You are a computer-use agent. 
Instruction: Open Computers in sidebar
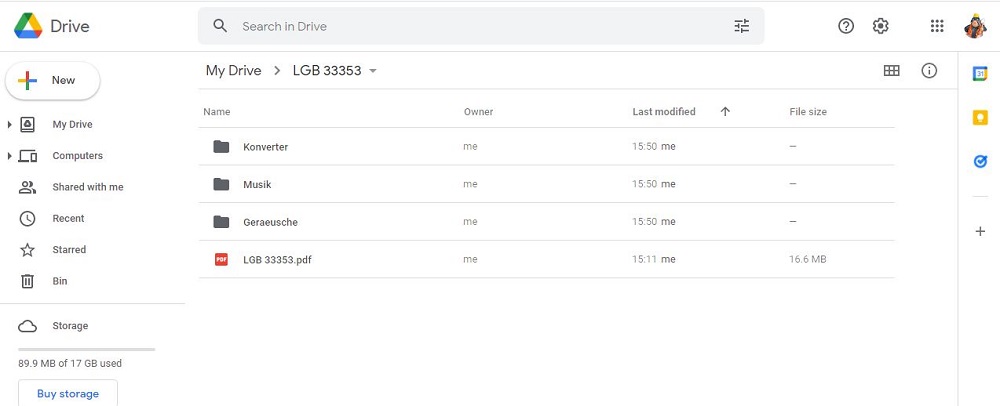(77, 156)
